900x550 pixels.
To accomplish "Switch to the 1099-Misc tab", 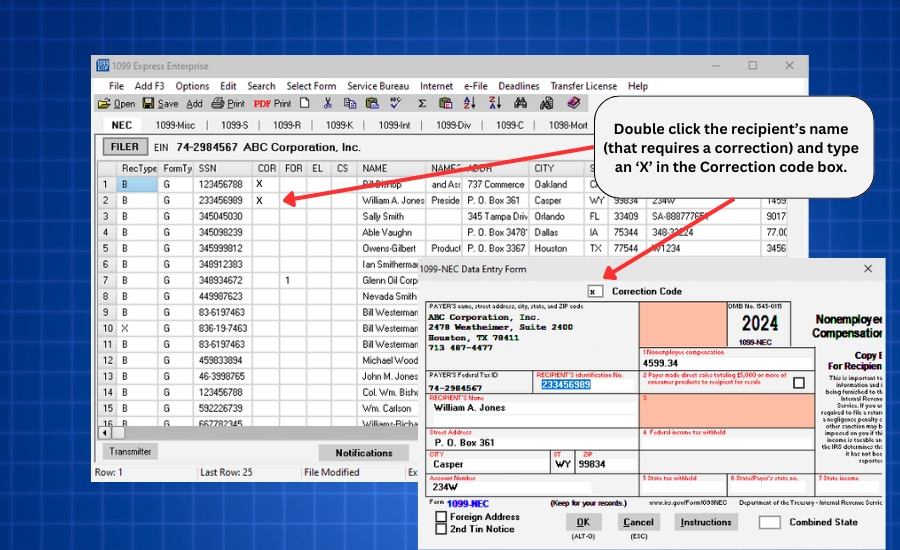I will [173, 125].
